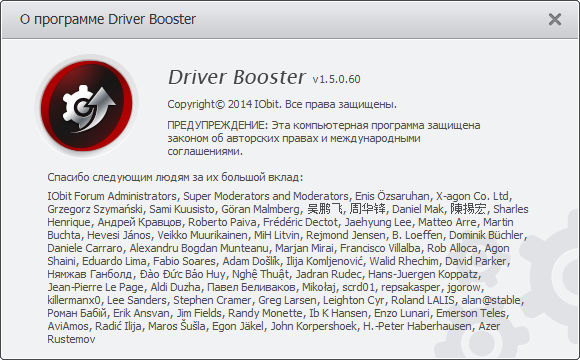Click the version number v1.5.0.60
Image resolution: width=580 pixels, height=360 pixels.
point(336,79)
